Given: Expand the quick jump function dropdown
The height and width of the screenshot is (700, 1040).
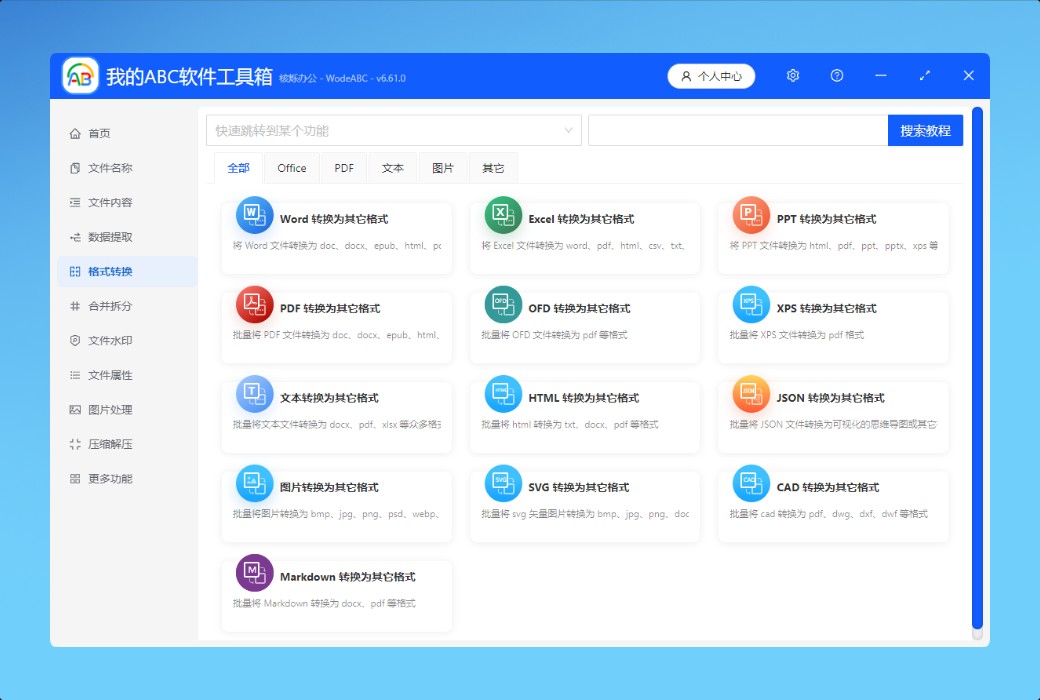Looking at the screenshot, I should (569, 131).
